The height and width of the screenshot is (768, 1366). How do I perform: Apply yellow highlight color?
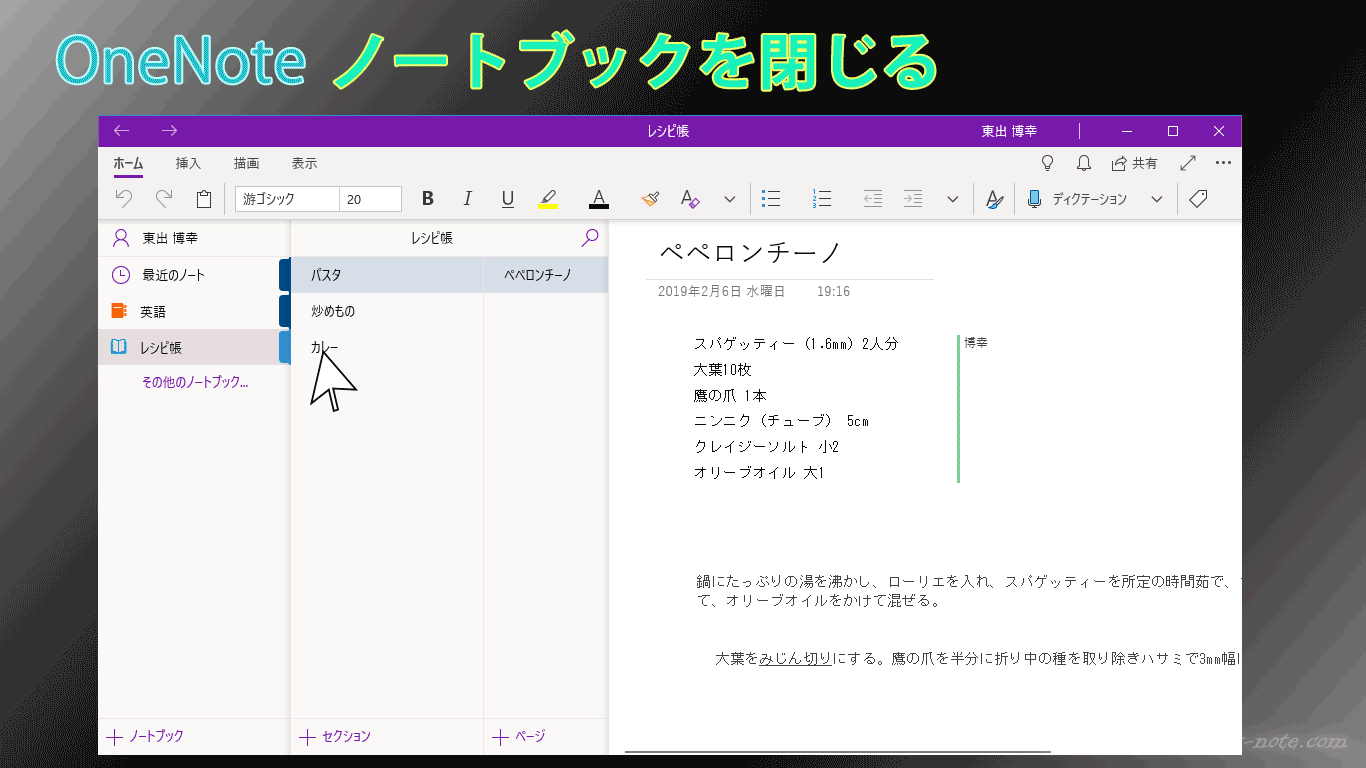pyautogui.click(x=548, y=199)
